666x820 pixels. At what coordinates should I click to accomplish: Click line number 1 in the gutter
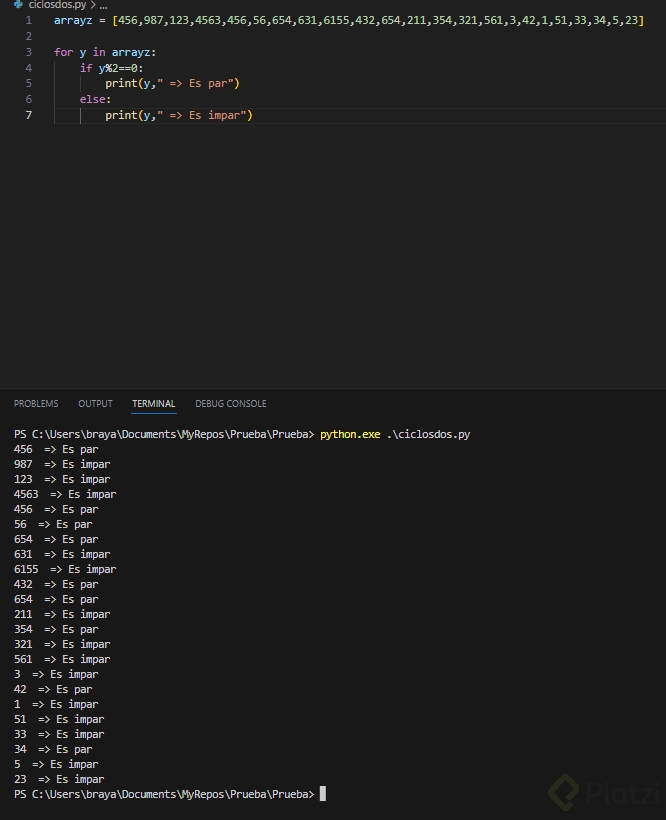(x=29, y=20)
